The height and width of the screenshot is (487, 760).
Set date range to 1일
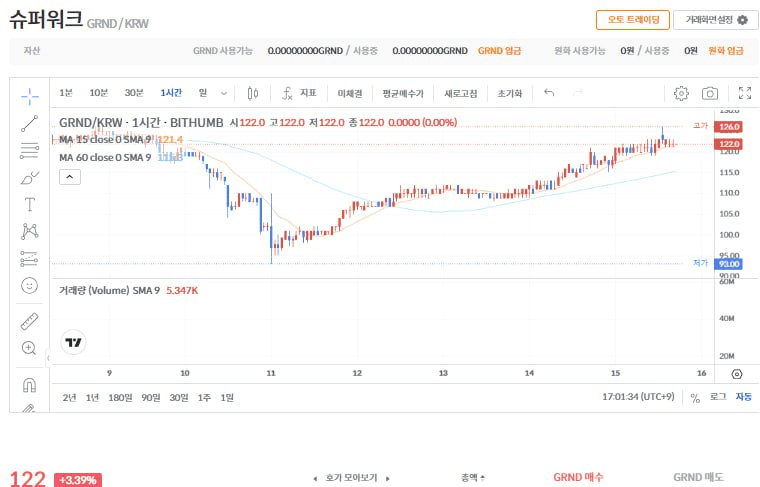click(x=227, y=397)
